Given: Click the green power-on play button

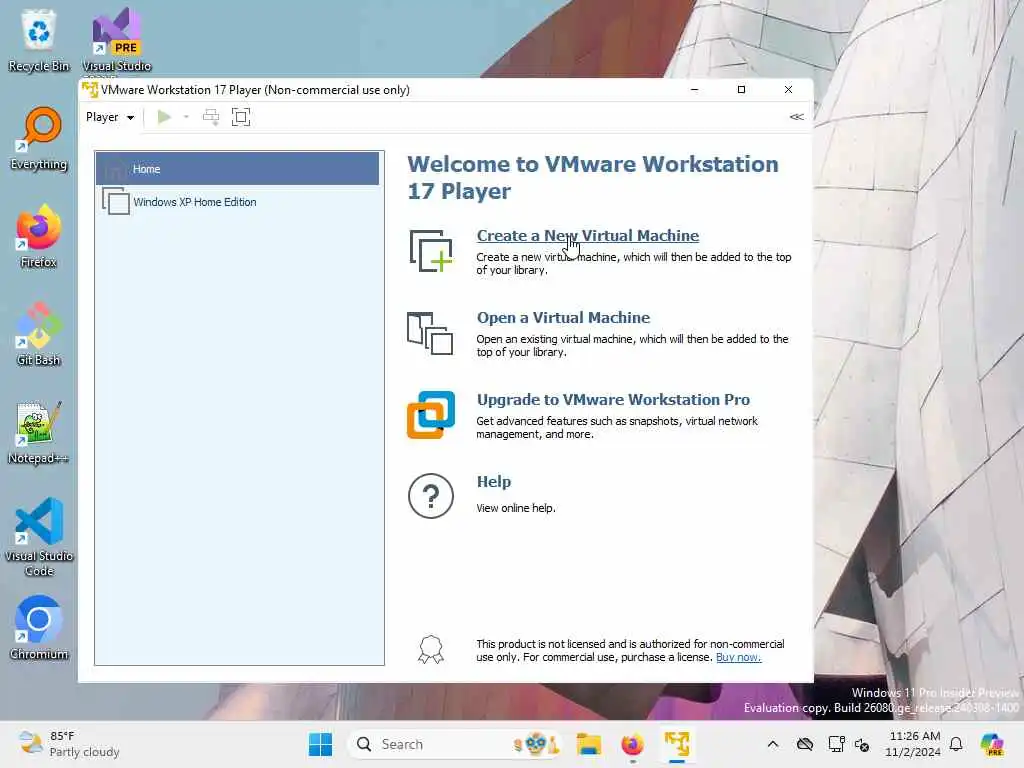Looking at the screenshot, I should coord(164,117).
